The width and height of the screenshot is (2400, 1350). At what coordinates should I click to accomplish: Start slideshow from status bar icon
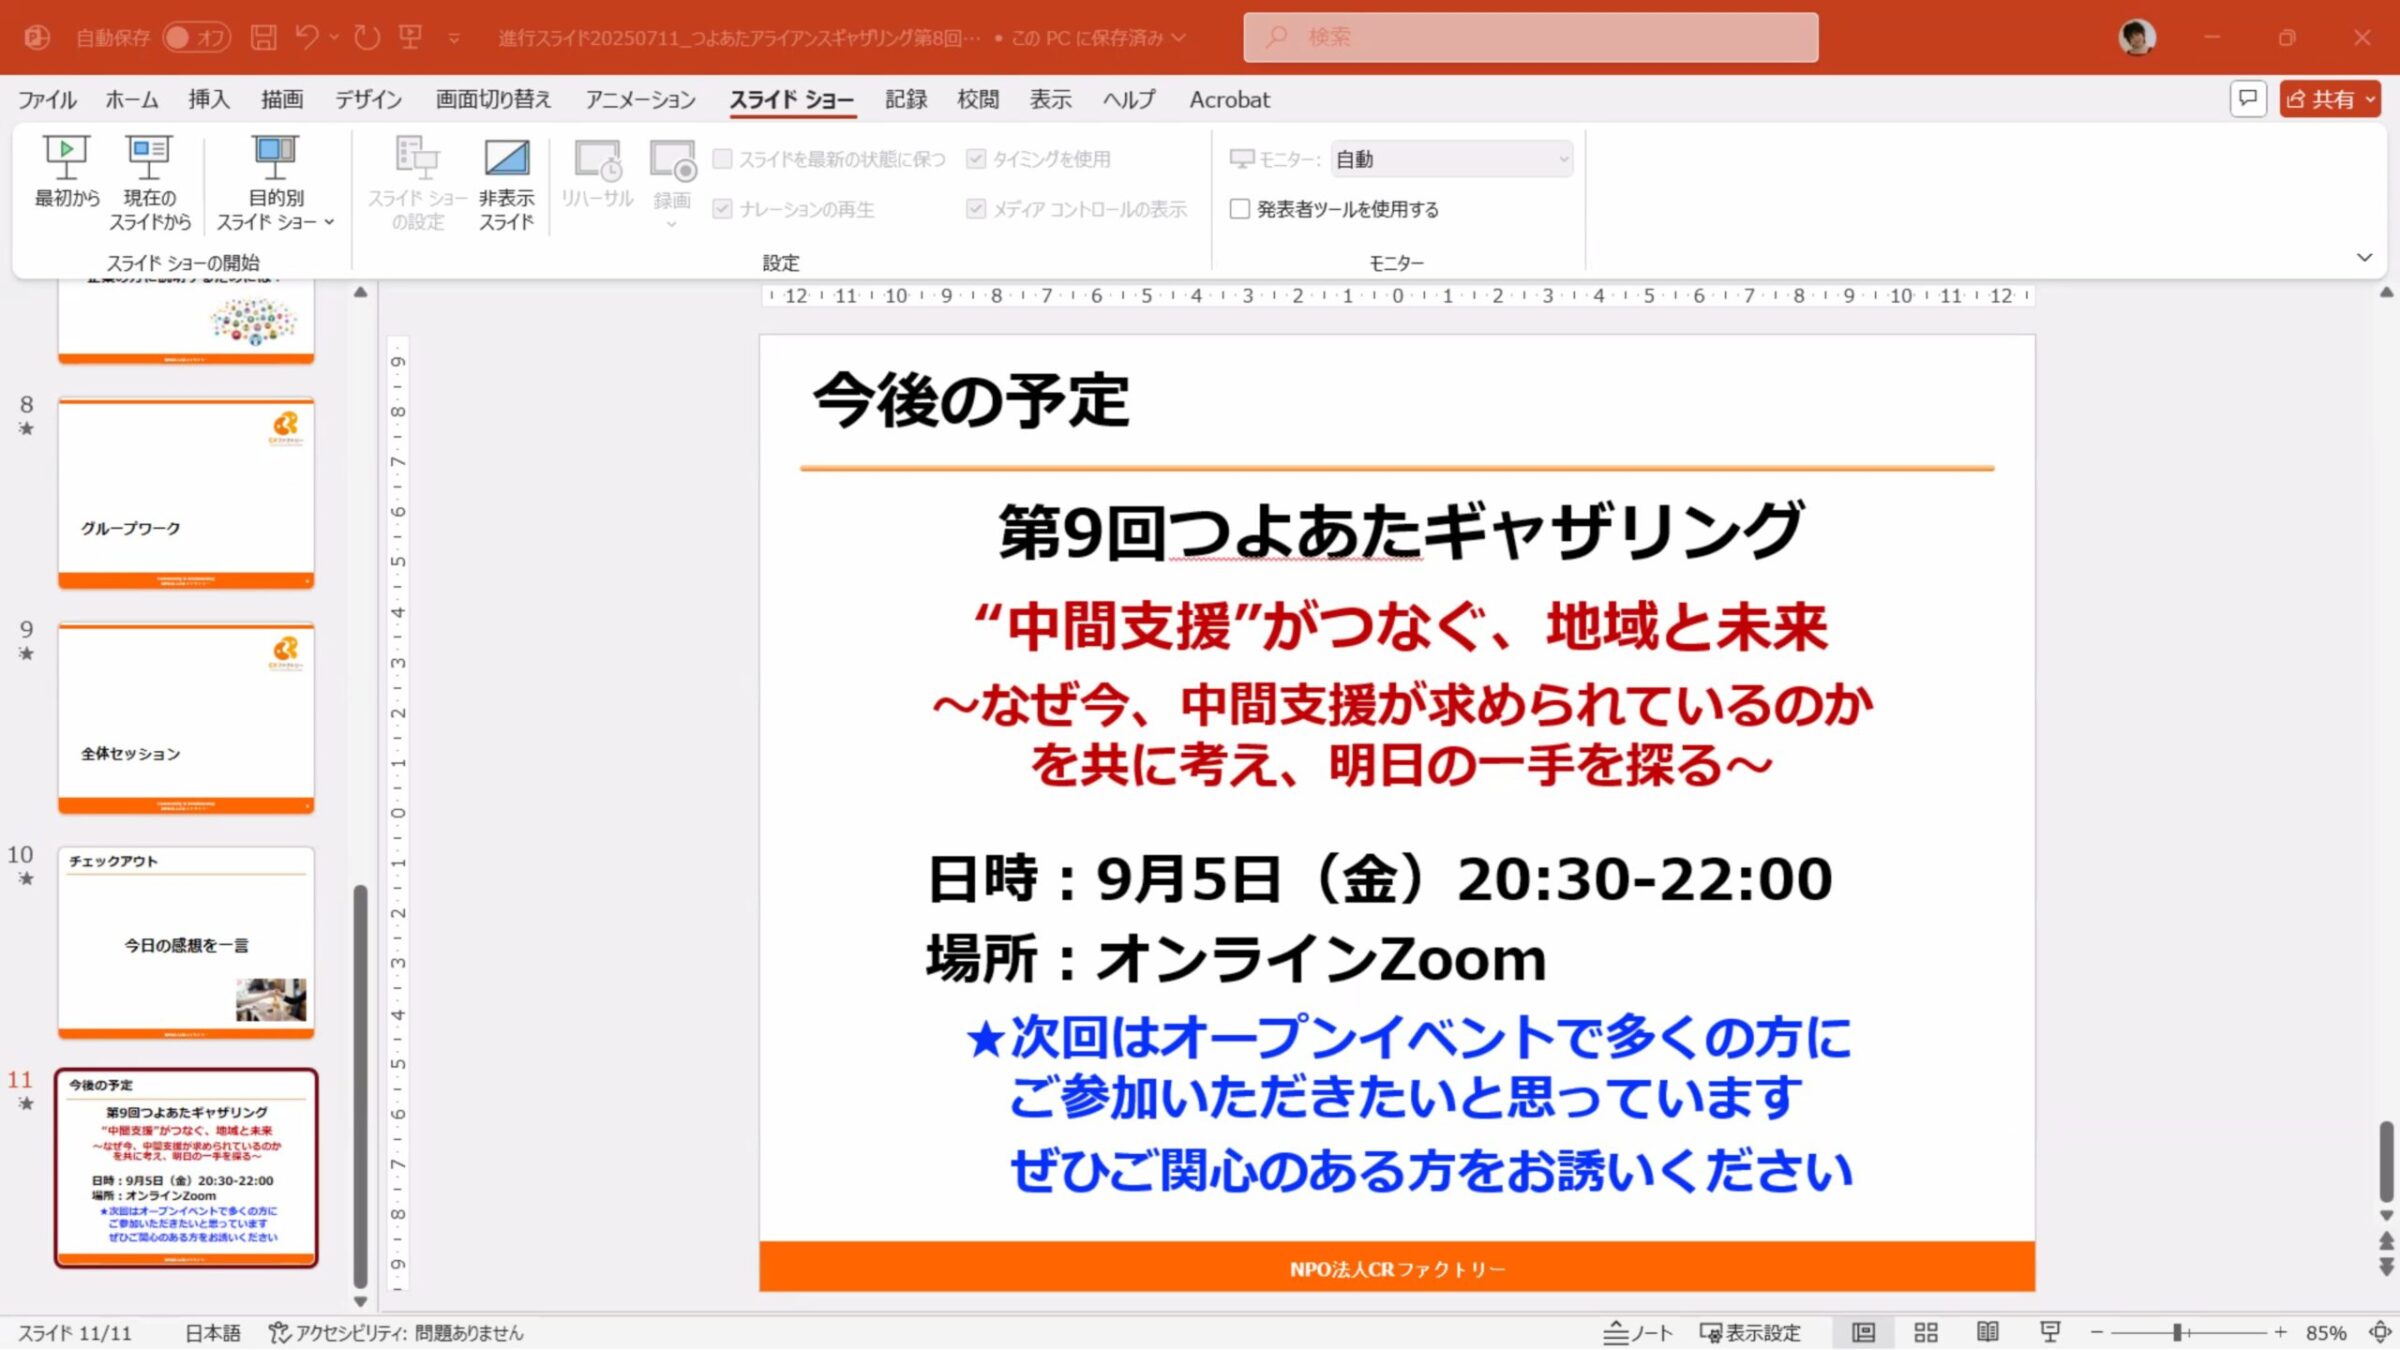pos(2050,1332)
